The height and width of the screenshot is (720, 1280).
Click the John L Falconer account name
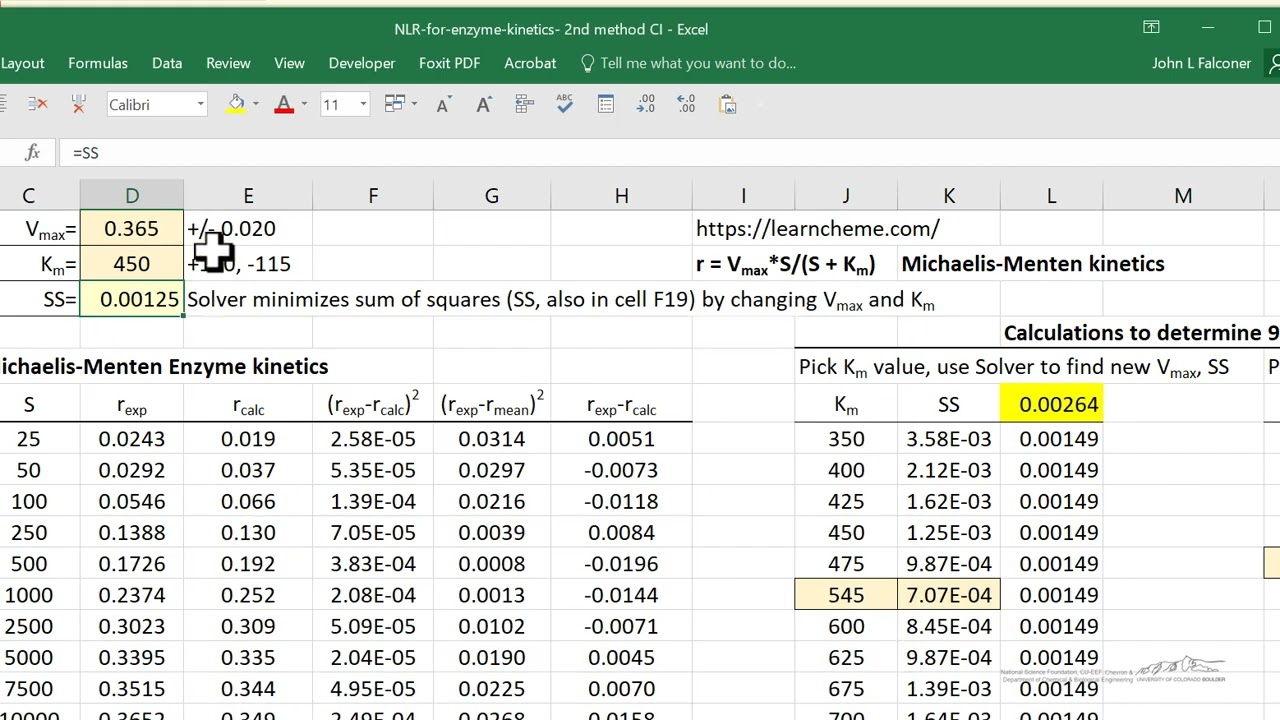pos(1201,63)
